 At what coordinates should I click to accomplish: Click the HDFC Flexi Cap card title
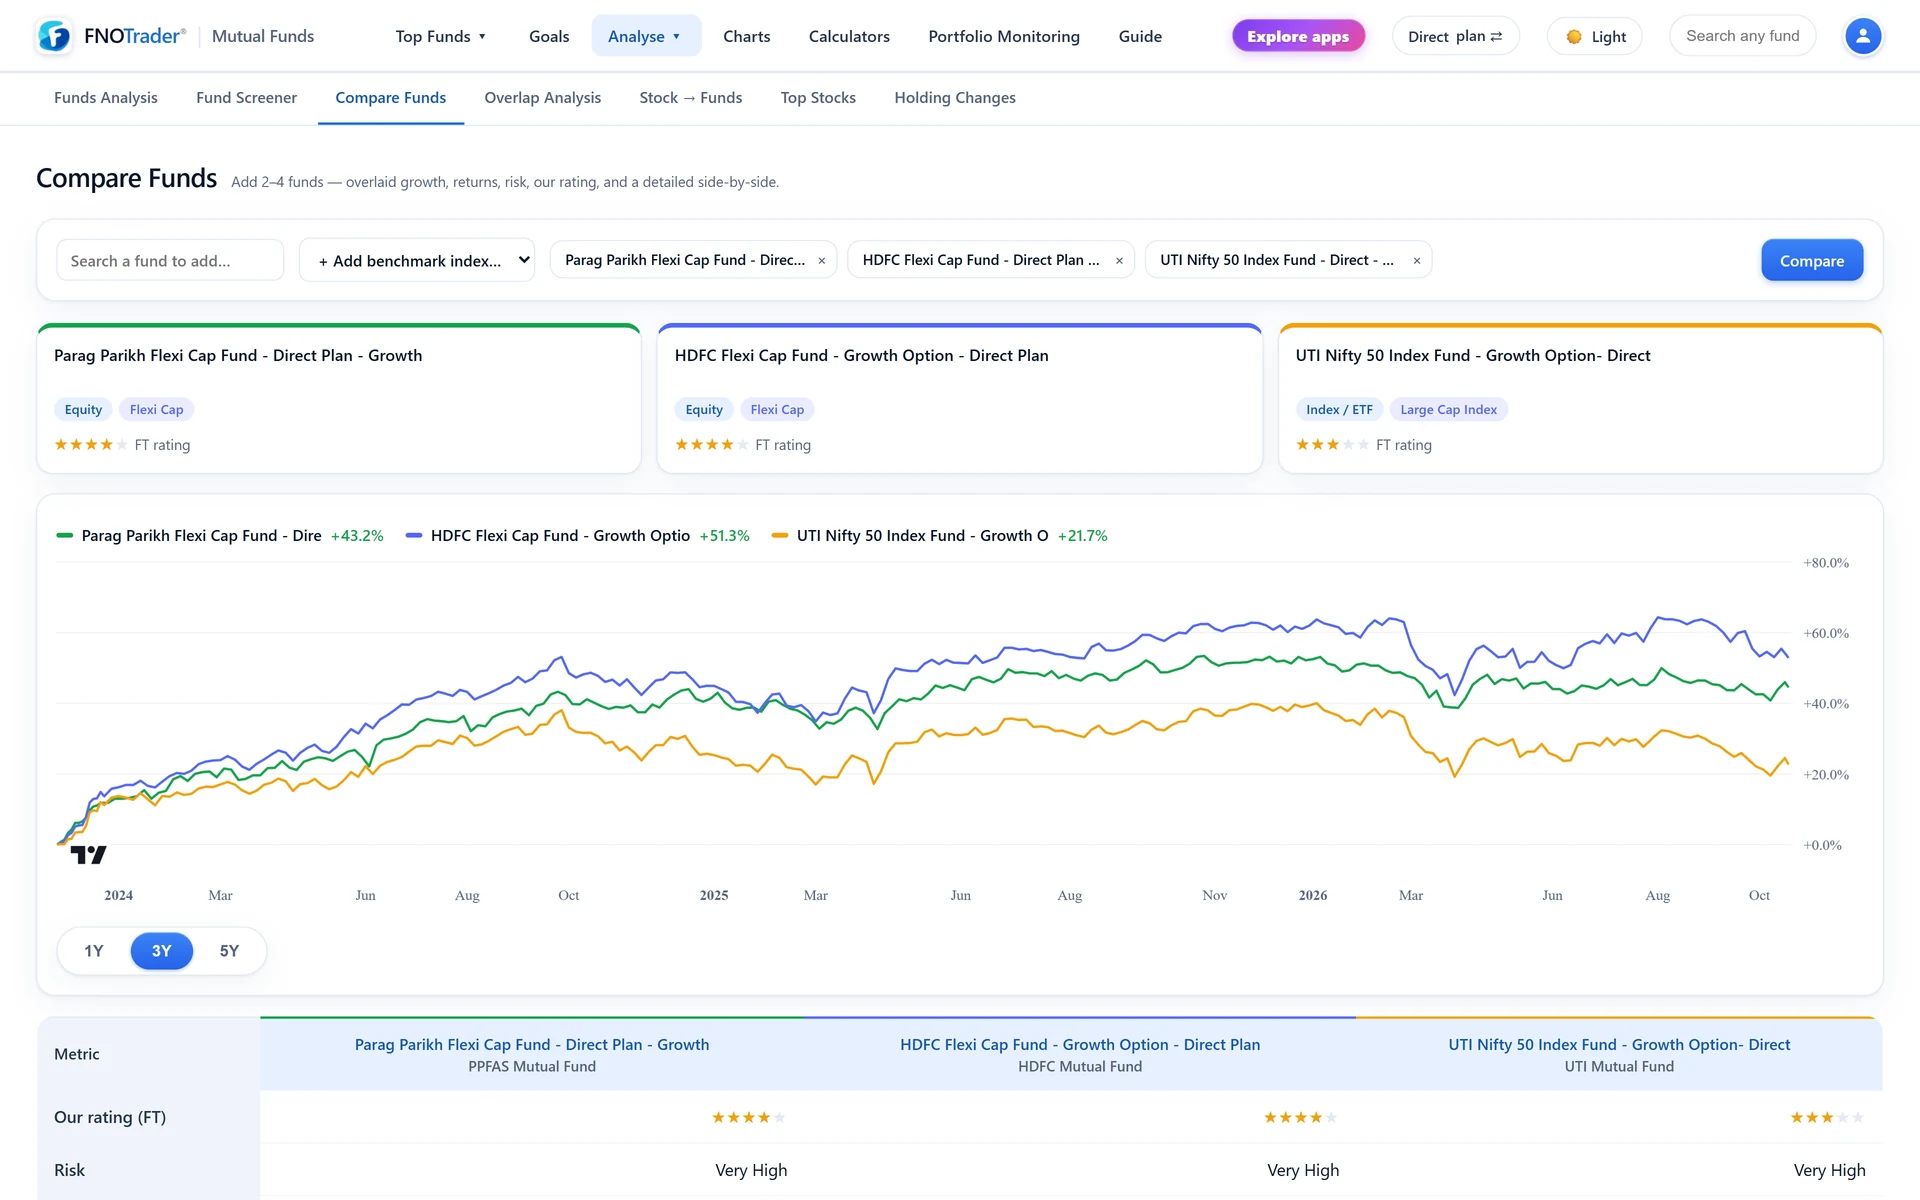(x=862, y=356)
